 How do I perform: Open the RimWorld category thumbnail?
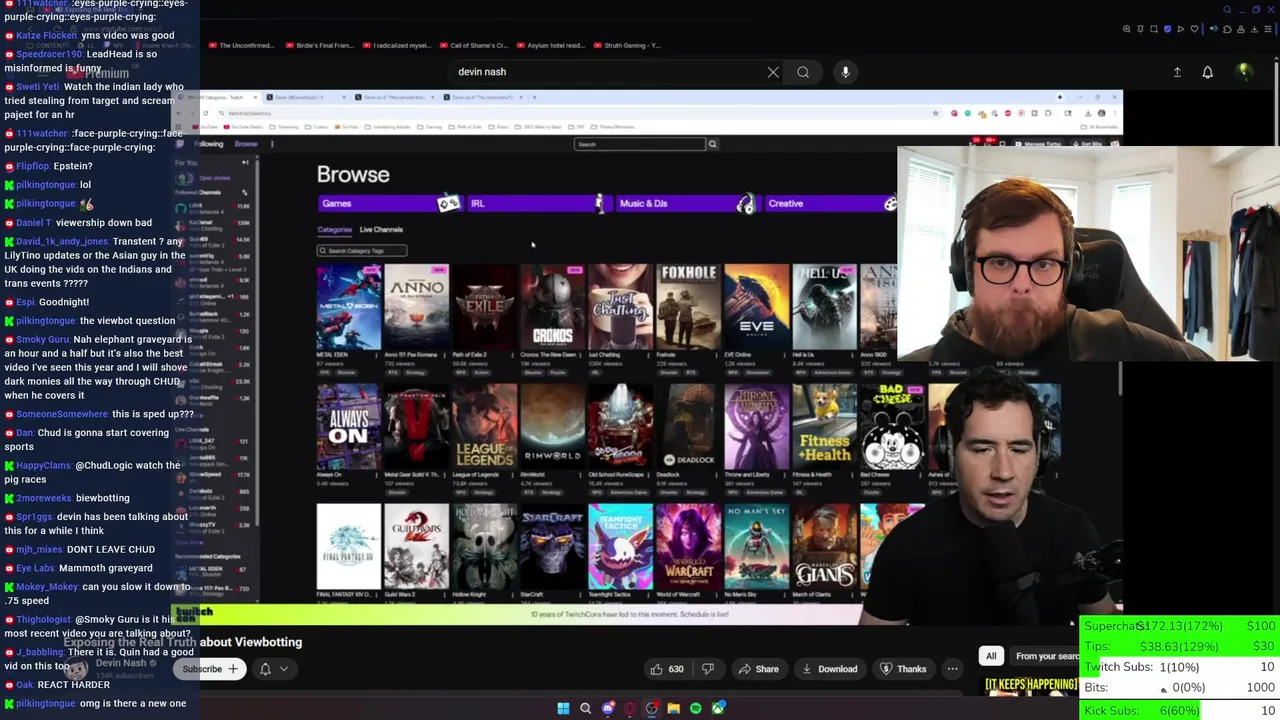[552, 427]
